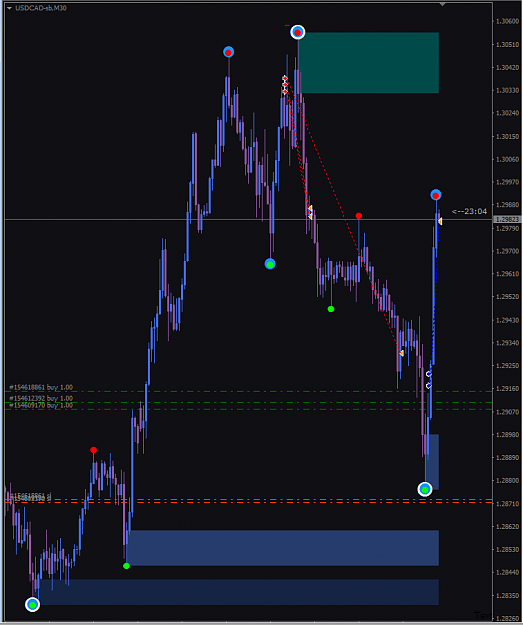Click the chart shift triangle on the top edge
523x625 pixels.
442,4
